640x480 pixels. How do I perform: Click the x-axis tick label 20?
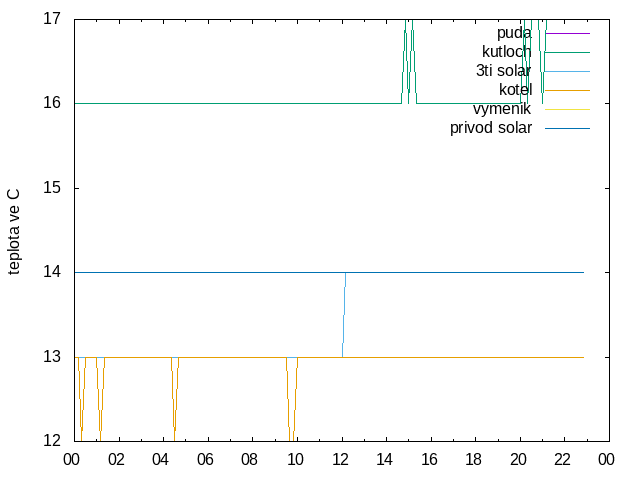pyautogui.click(x=518, y=460)
